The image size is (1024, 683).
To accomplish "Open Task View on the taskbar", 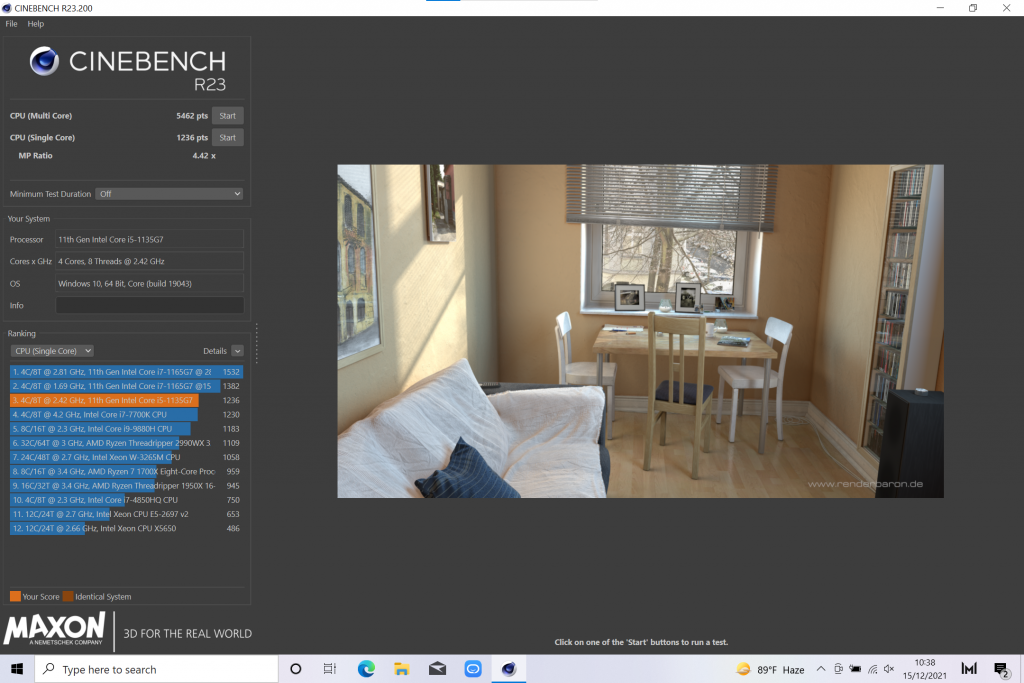I will (330, 669).
